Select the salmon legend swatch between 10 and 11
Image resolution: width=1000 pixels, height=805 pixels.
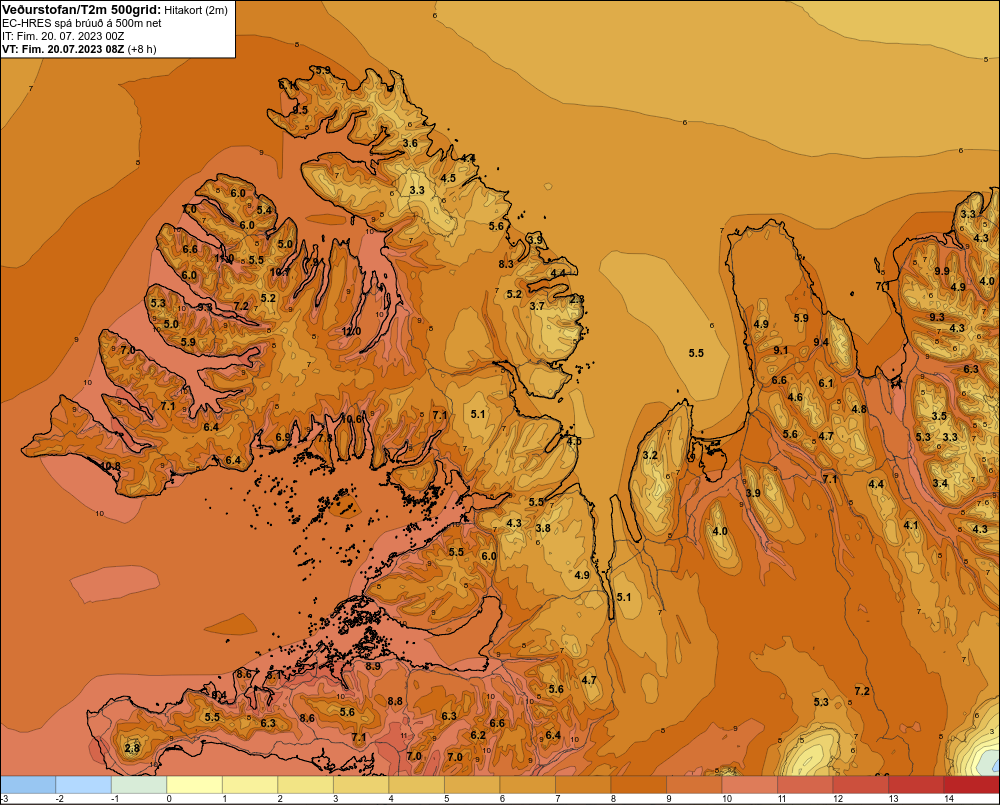click(749, 785)
